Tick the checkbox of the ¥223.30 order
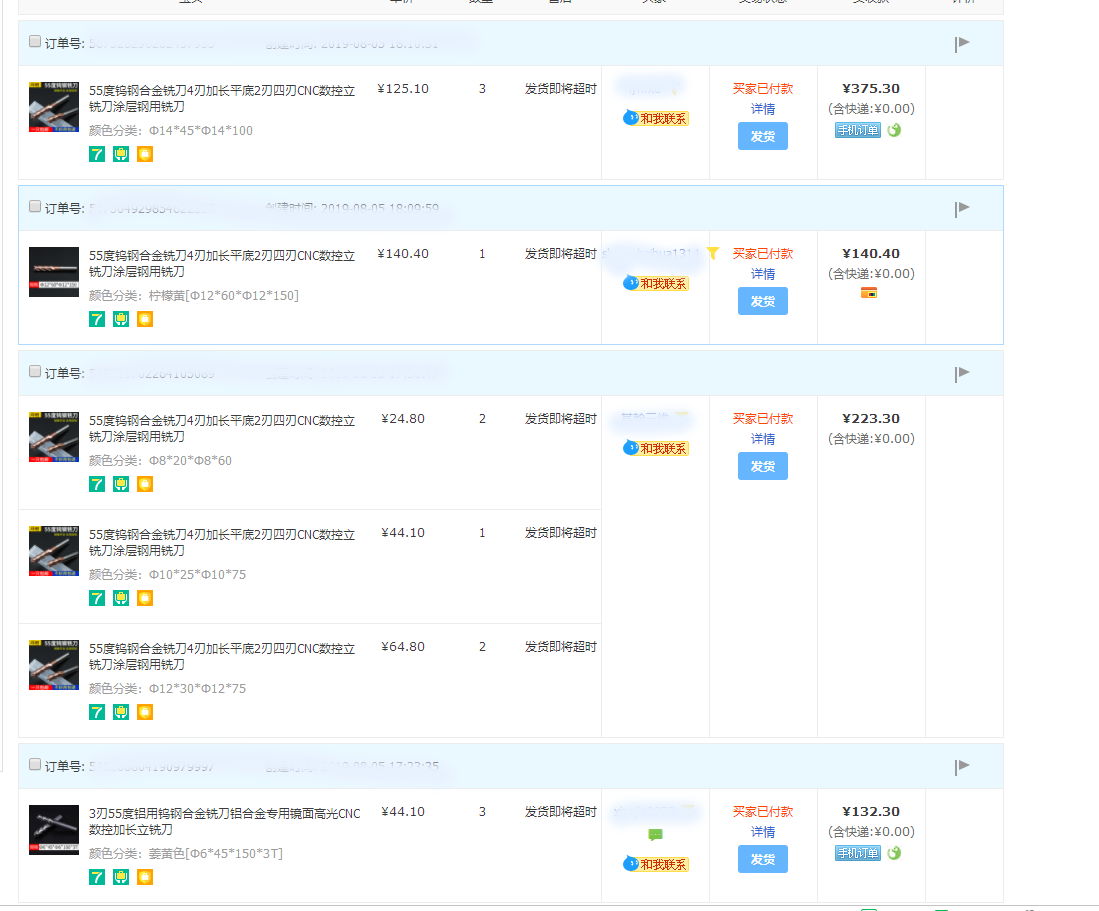This screenshot has height=911, width=1099. pos(36,372)
